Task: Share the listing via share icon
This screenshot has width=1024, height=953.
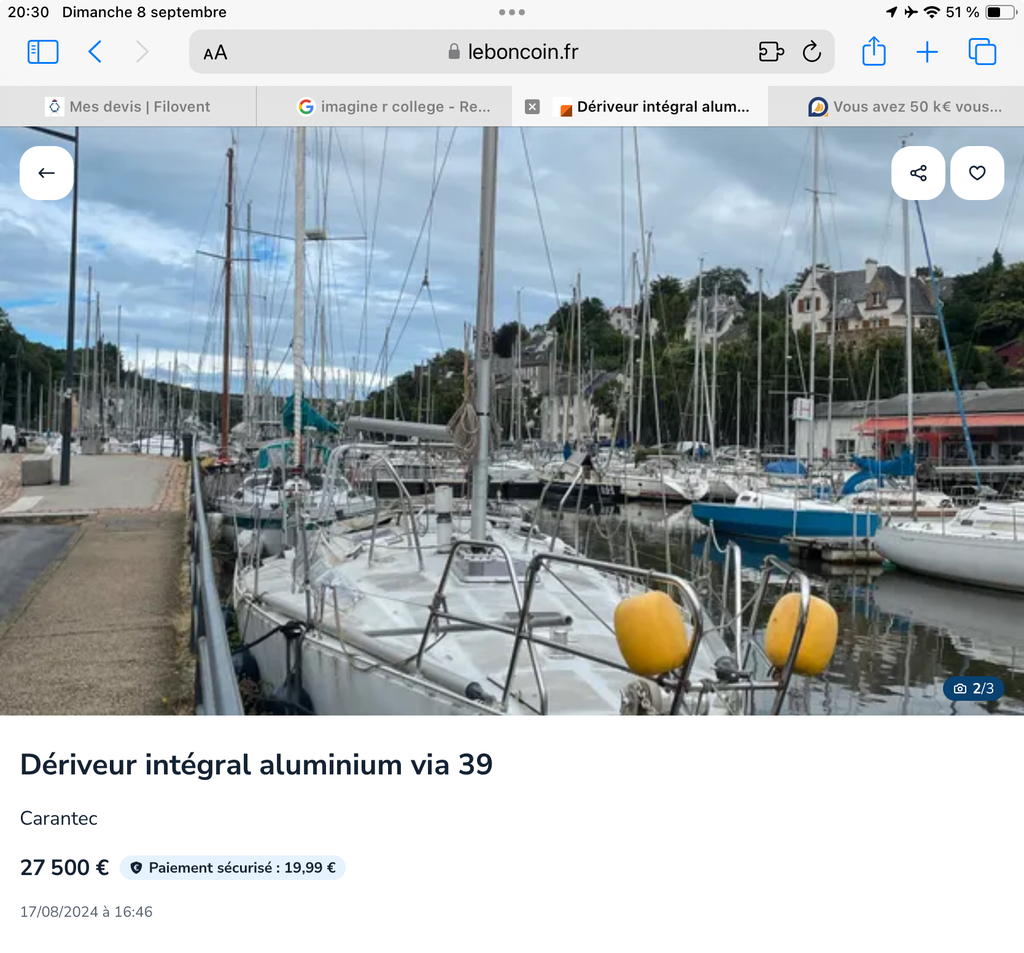Action: [918, 173]
